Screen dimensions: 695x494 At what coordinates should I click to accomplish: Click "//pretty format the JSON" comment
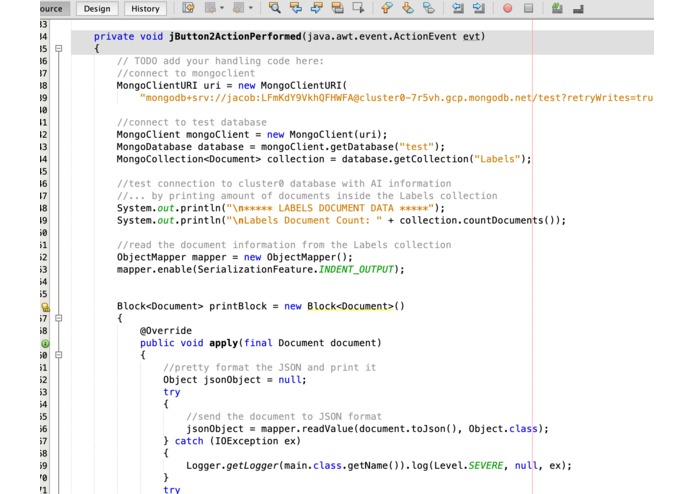click(269, 367)
